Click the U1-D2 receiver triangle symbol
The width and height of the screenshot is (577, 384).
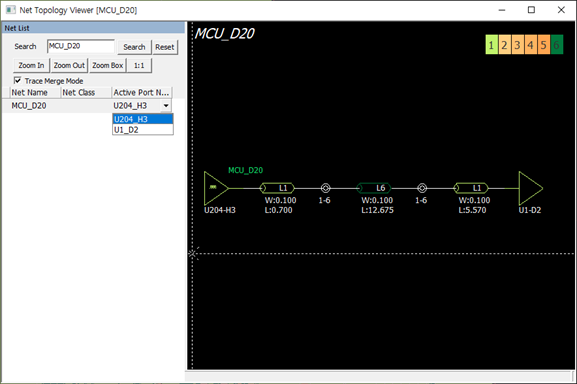click(531, 188)
